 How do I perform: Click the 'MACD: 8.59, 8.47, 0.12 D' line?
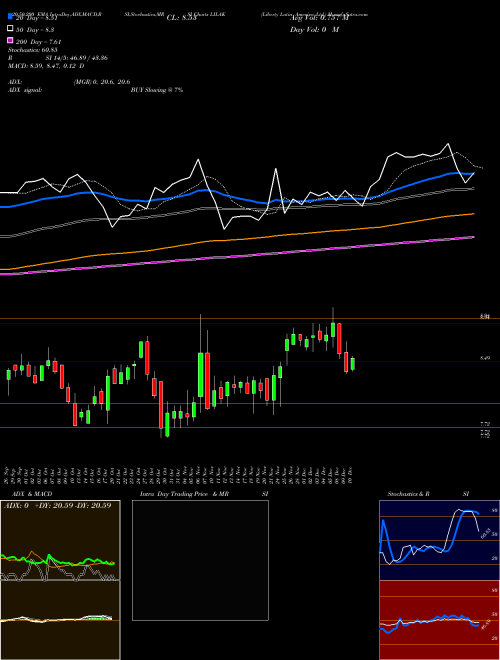click(46, 66)
